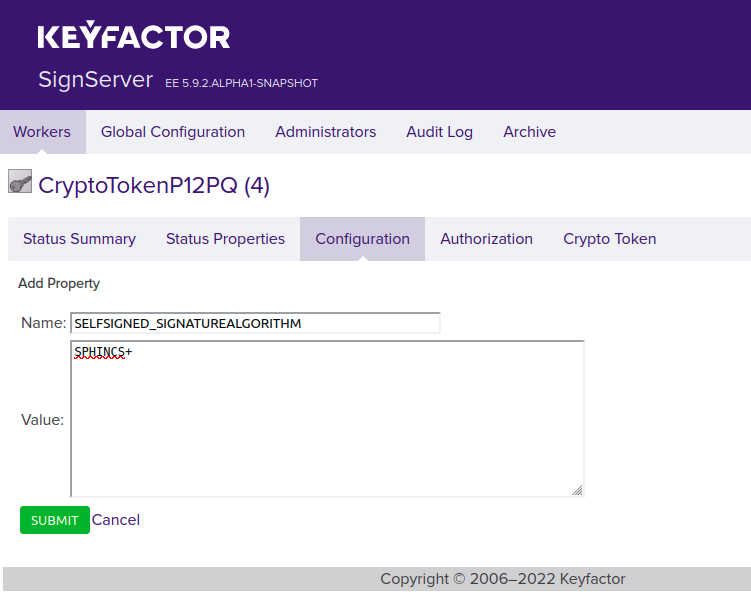Click the Keyfactor logo in the header
This screenshot has height=597, width=751.
click(x=134, y=38)
